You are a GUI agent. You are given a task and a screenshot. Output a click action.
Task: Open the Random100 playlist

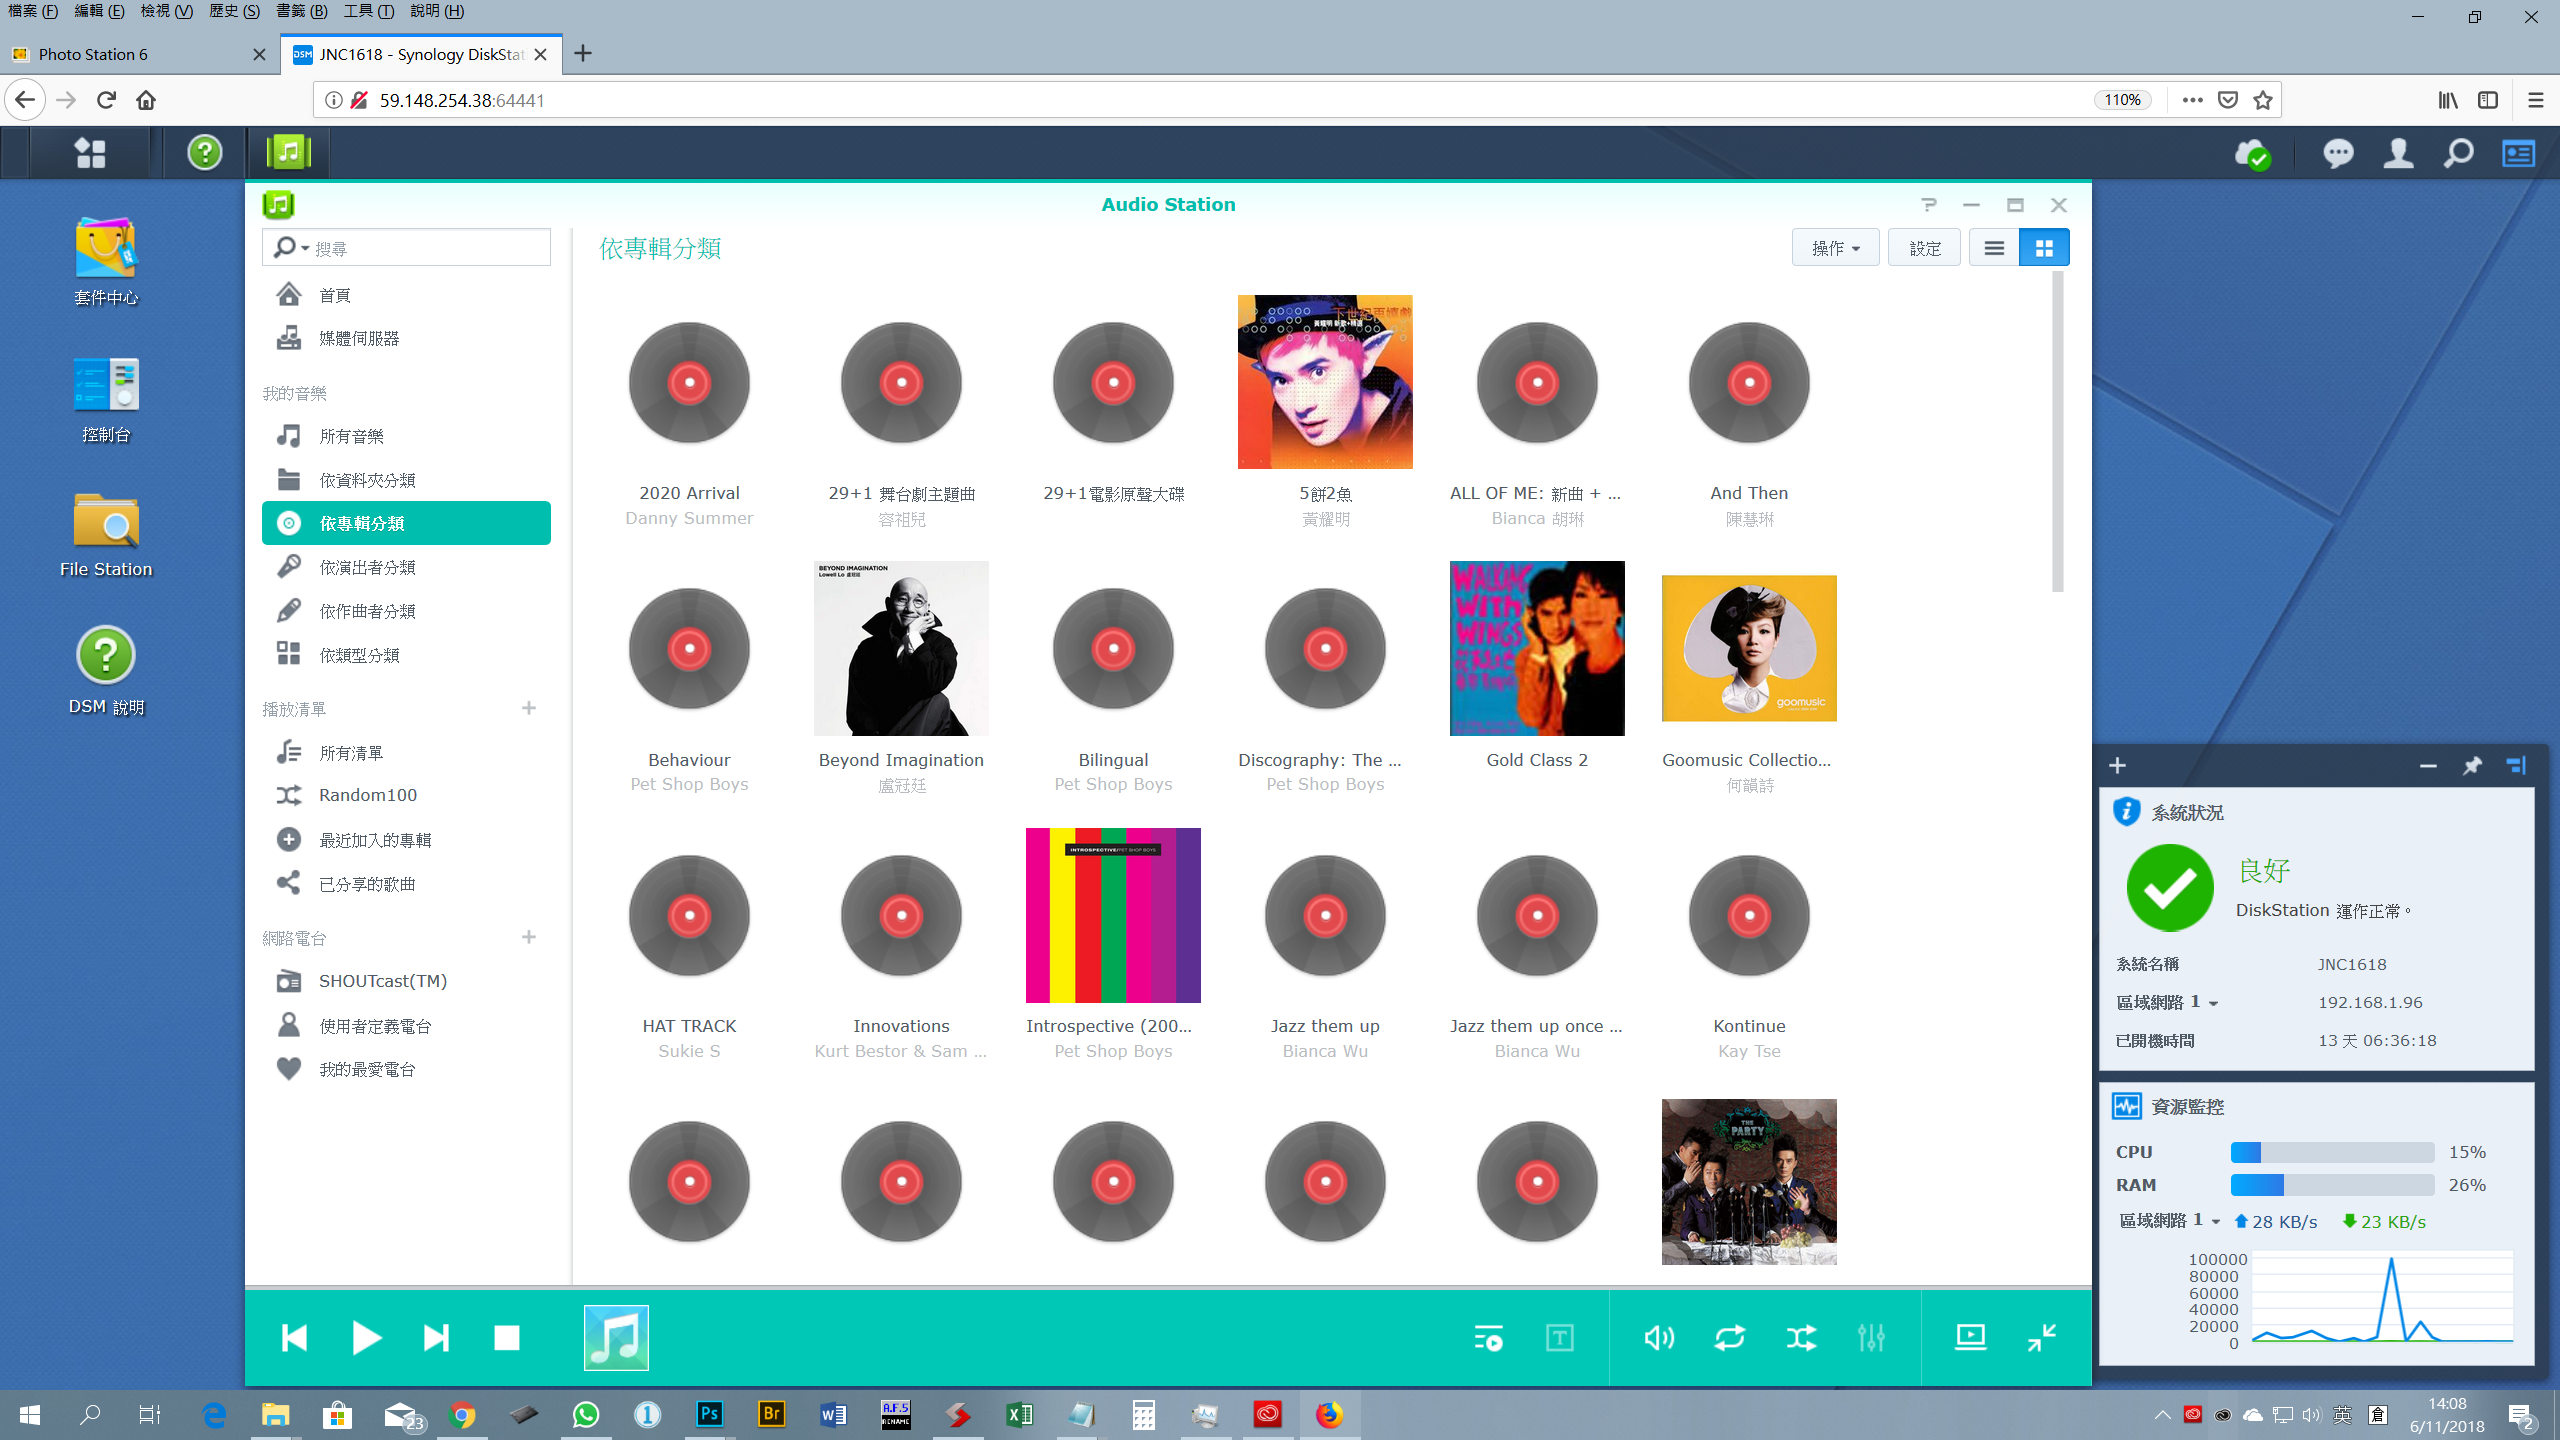coord(406,795)
